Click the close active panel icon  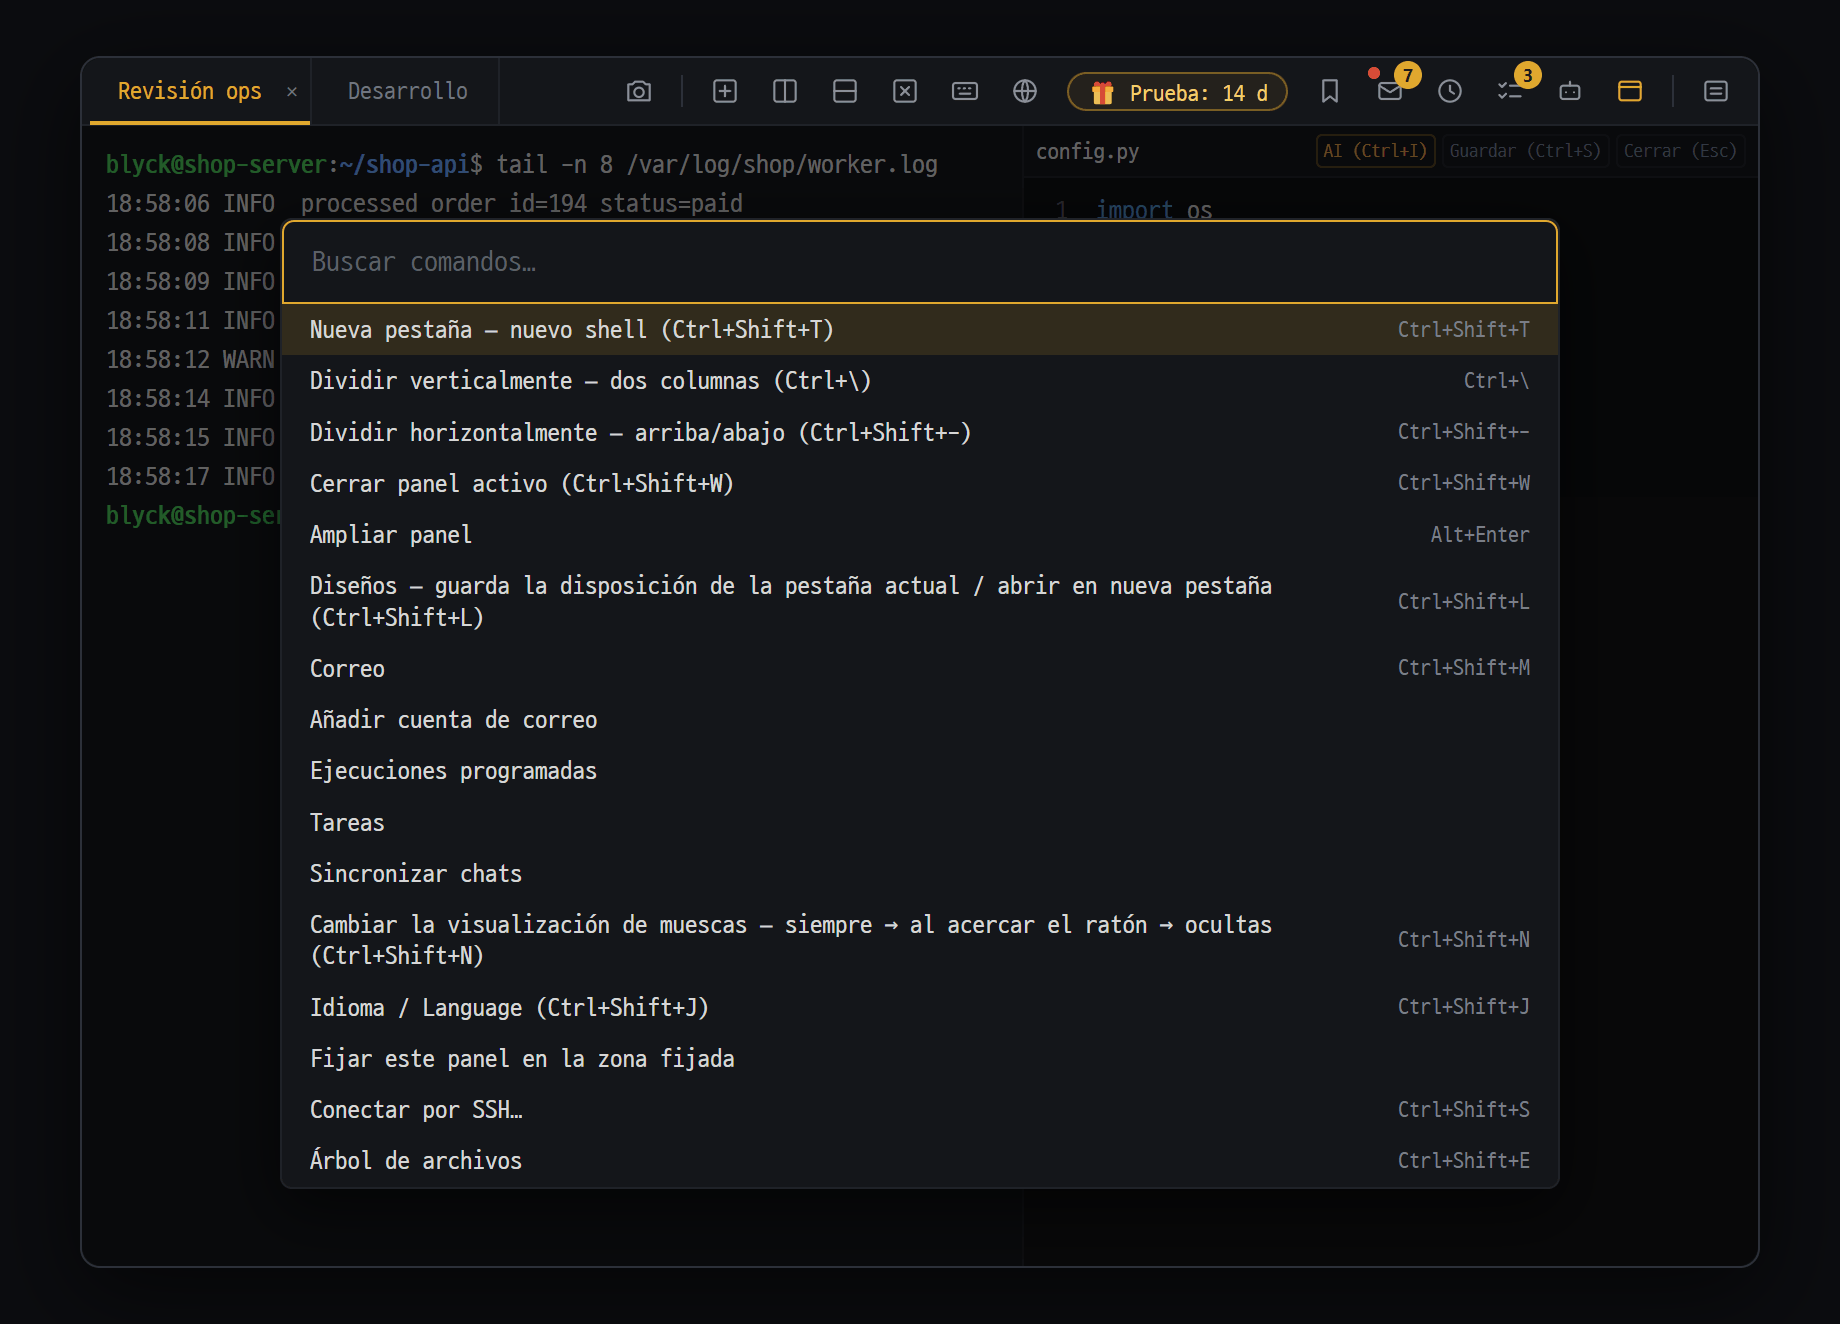[x=905, y=92]
